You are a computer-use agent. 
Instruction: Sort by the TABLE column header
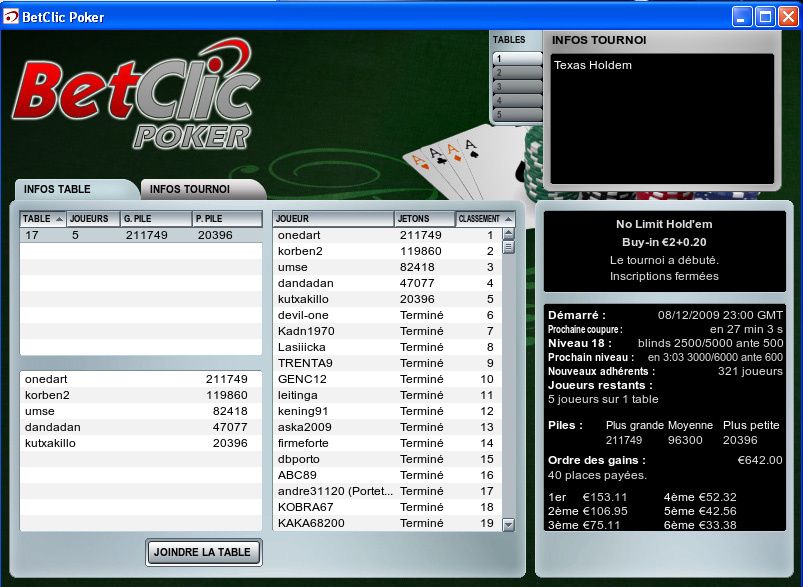(x=43, y=219)
